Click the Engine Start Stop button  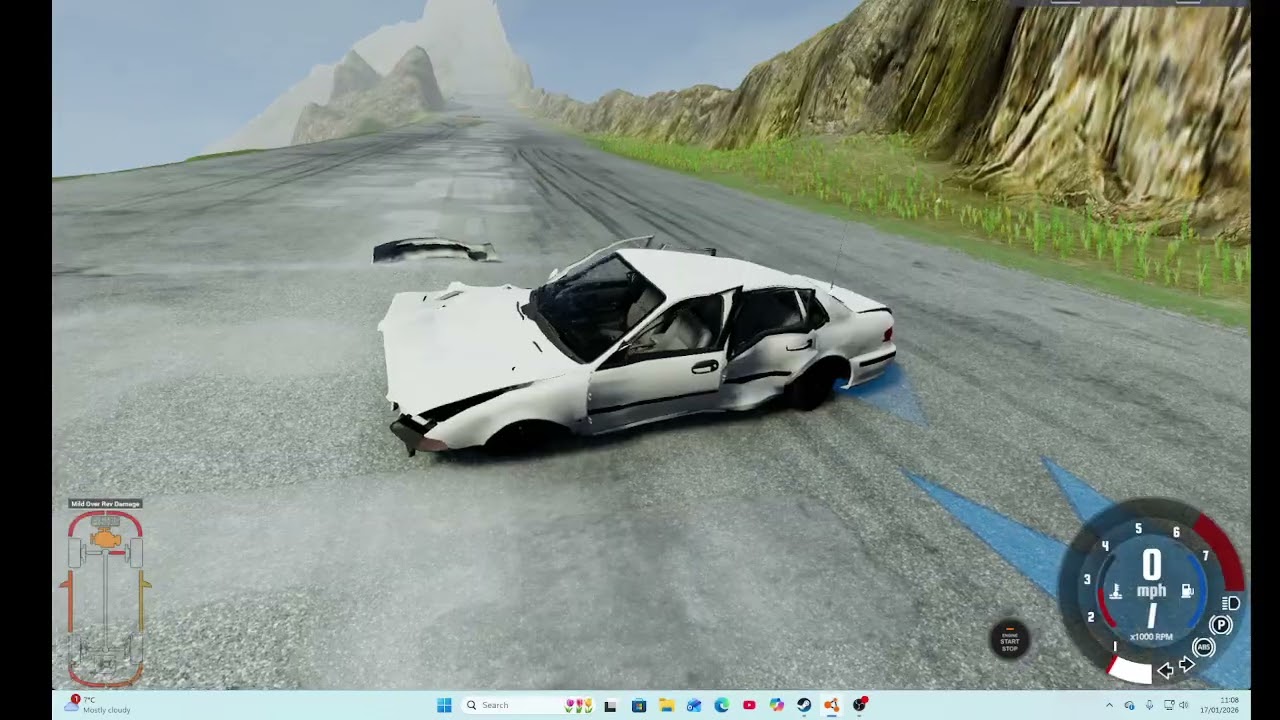tap(1010, 640)
